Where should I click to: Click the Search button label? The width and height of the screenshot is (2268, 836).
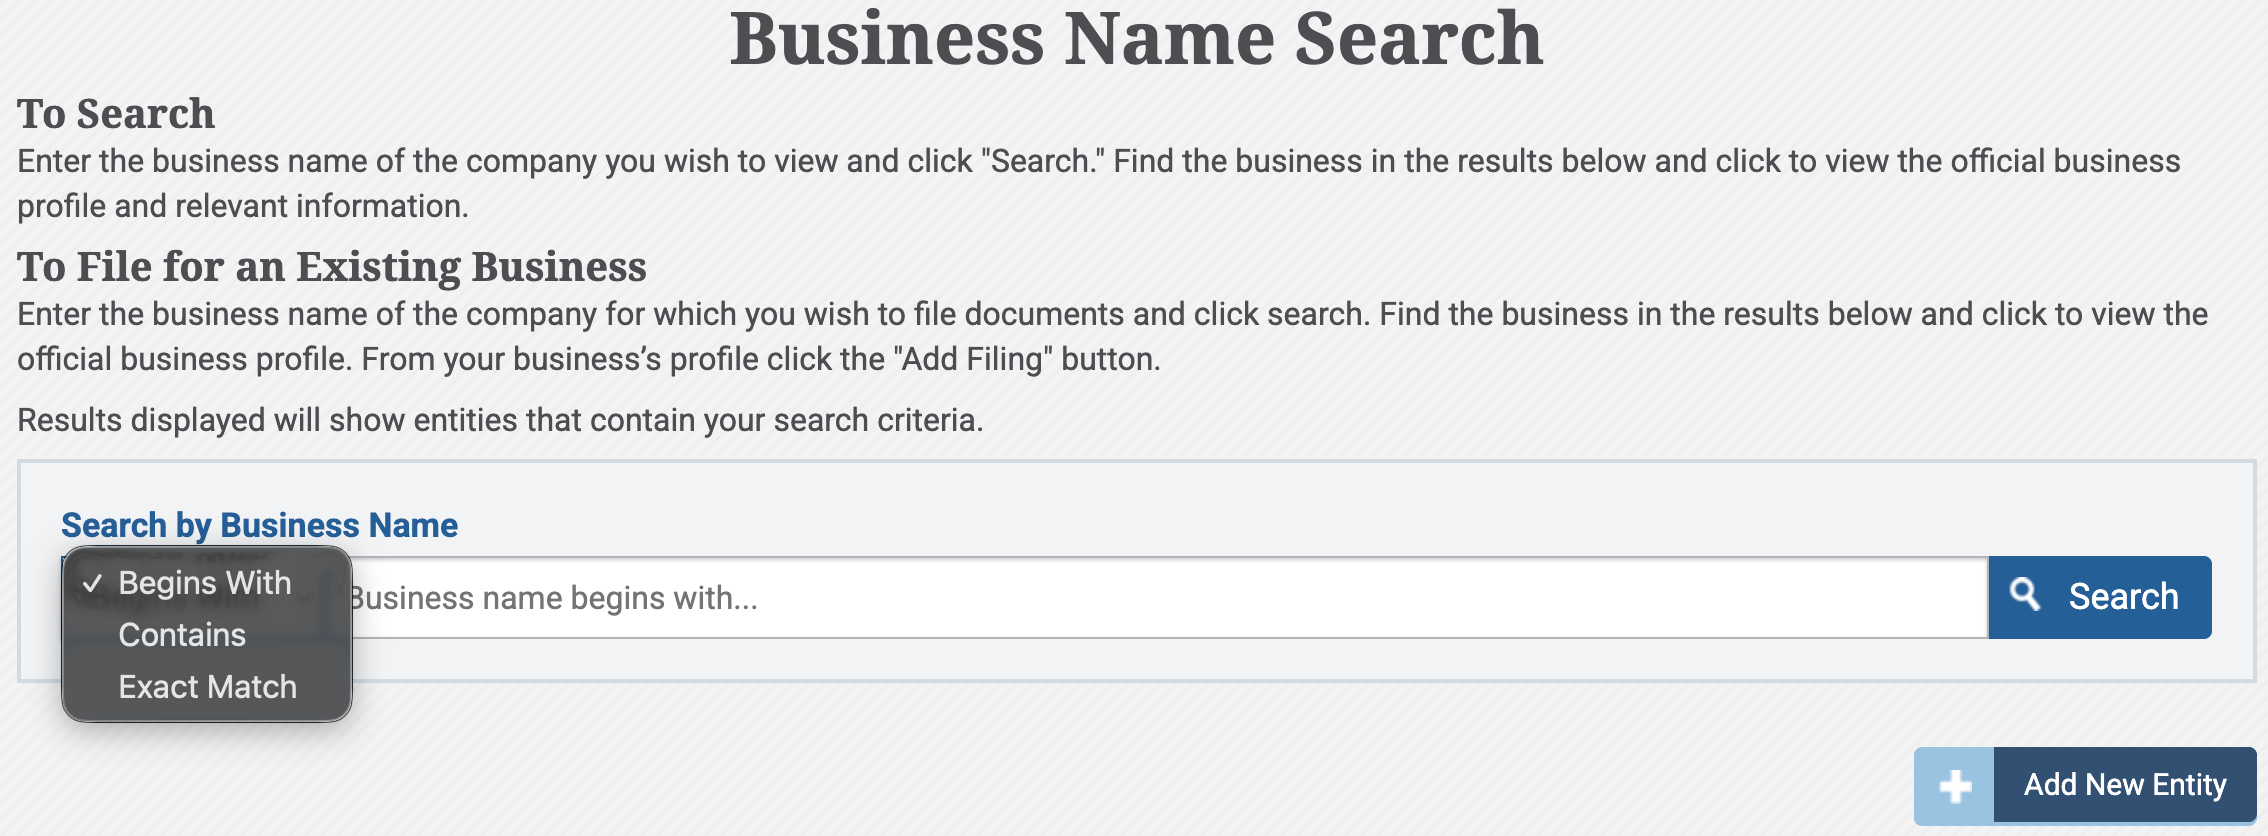click(x=2123, y=596)
